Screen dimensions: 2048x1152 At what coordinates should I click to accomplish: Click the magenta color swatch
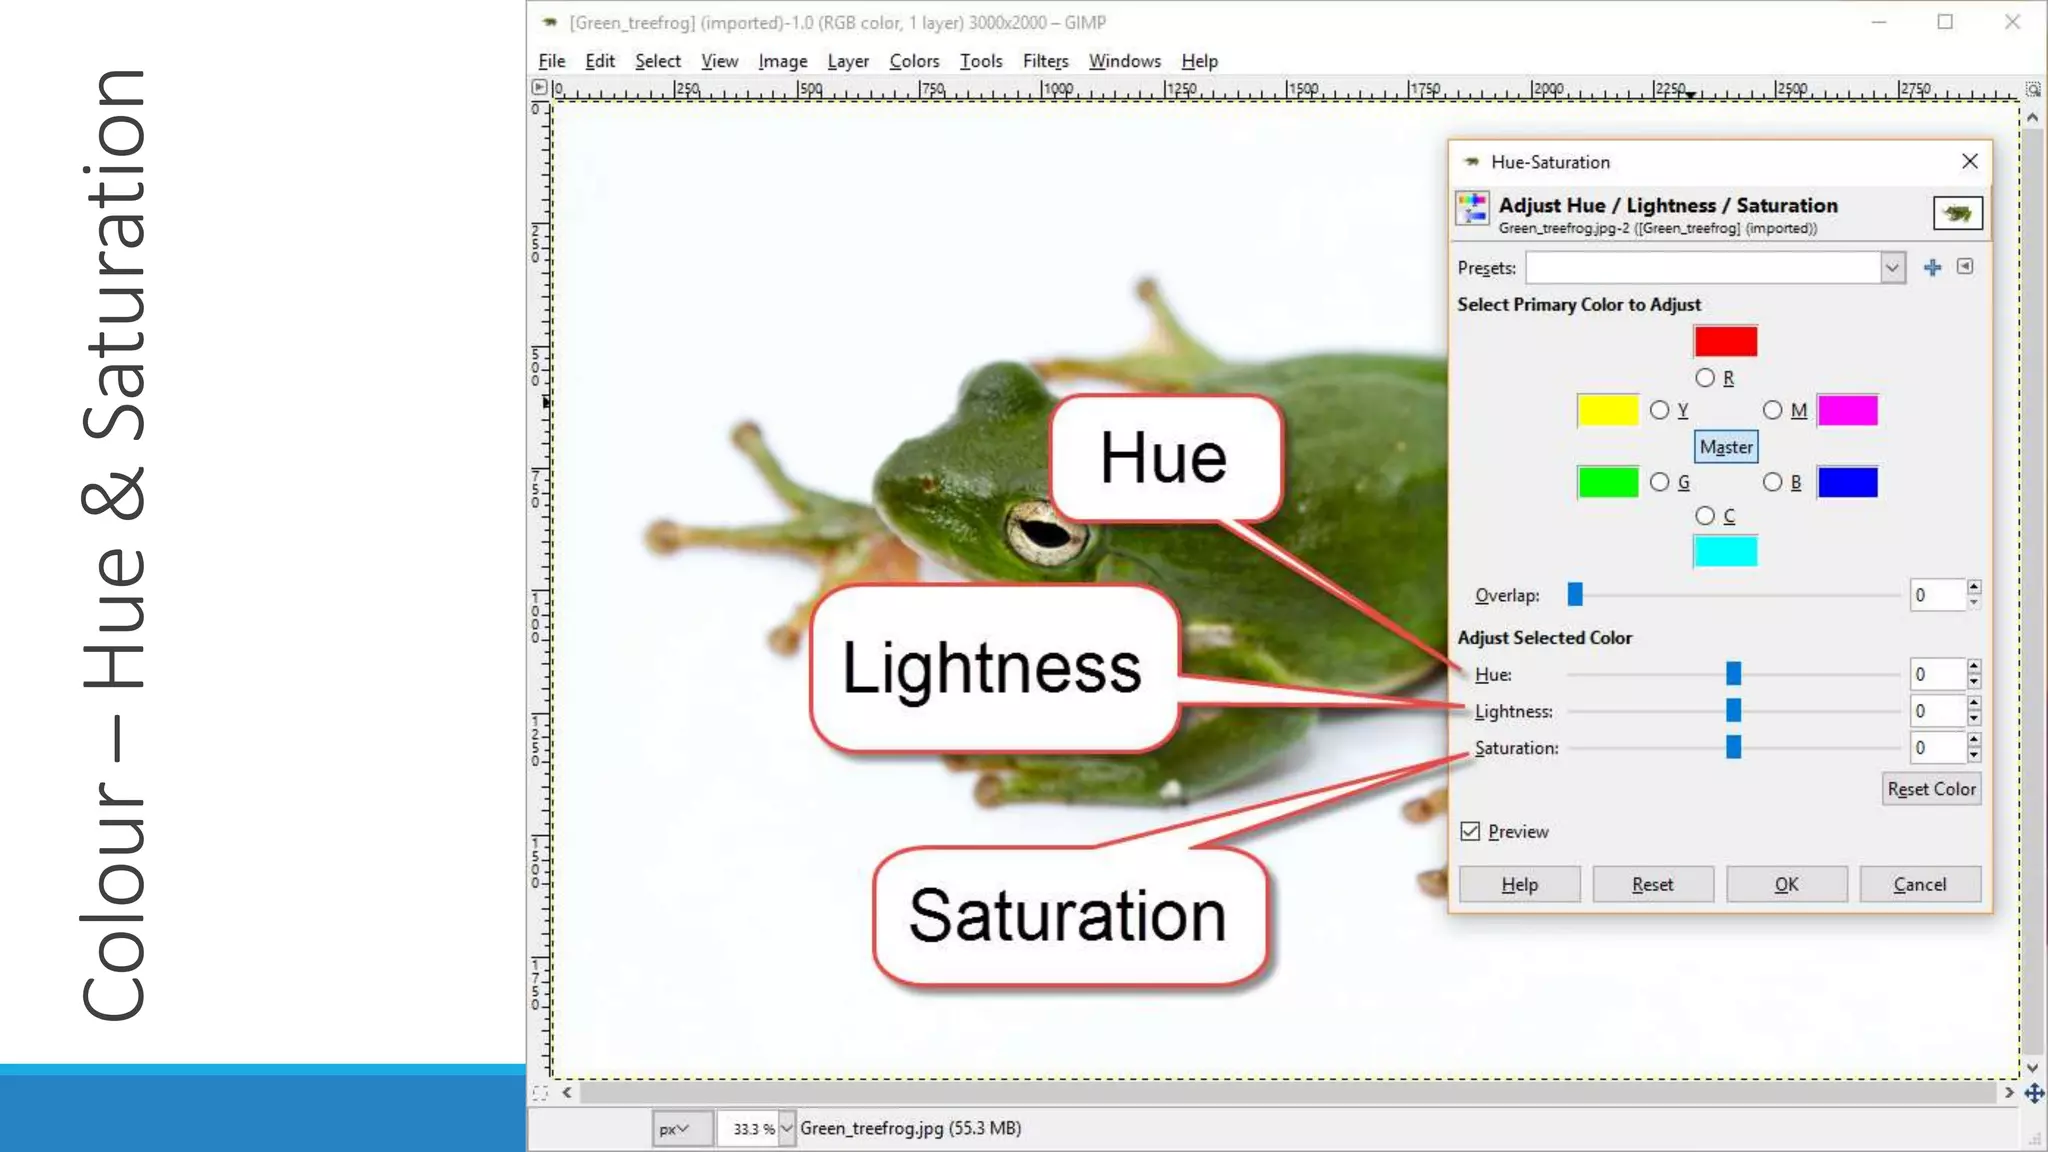point(1847,410)
